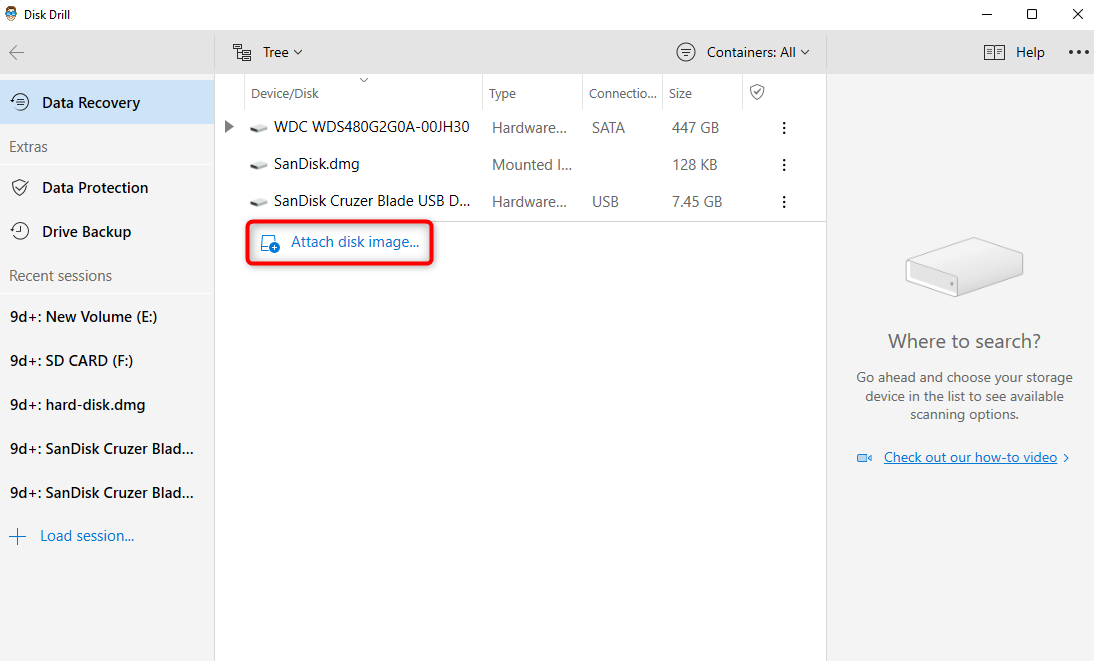The image size is (1094, 661).
Task: Open Containers: All filter dropdown
Action: pyautogui.click(x=758, y=52)
